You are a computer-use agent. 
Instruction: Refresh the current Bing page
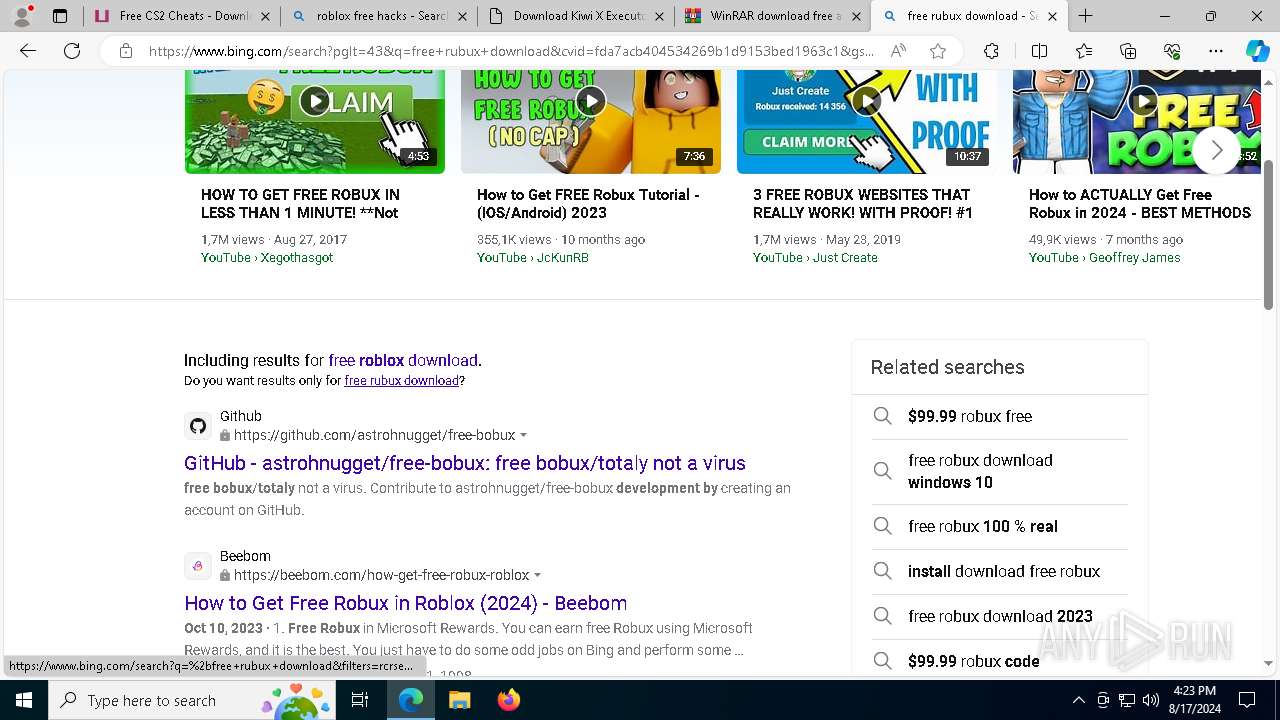pos(72,51)
